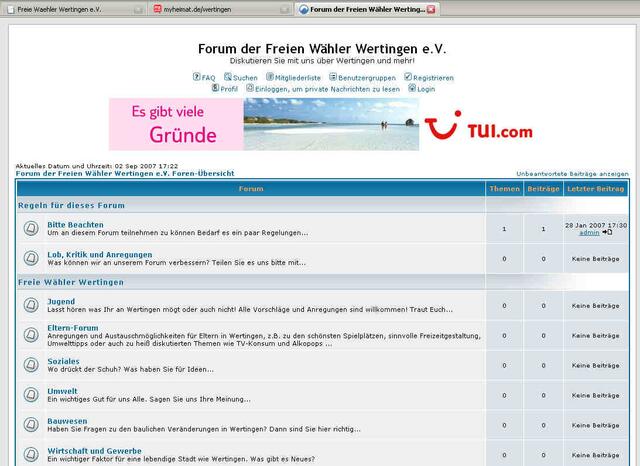Click the Mitgliederliste icon
Image resolution: width=640 pixels, height=466 pixels.
[x=270, y=76]
